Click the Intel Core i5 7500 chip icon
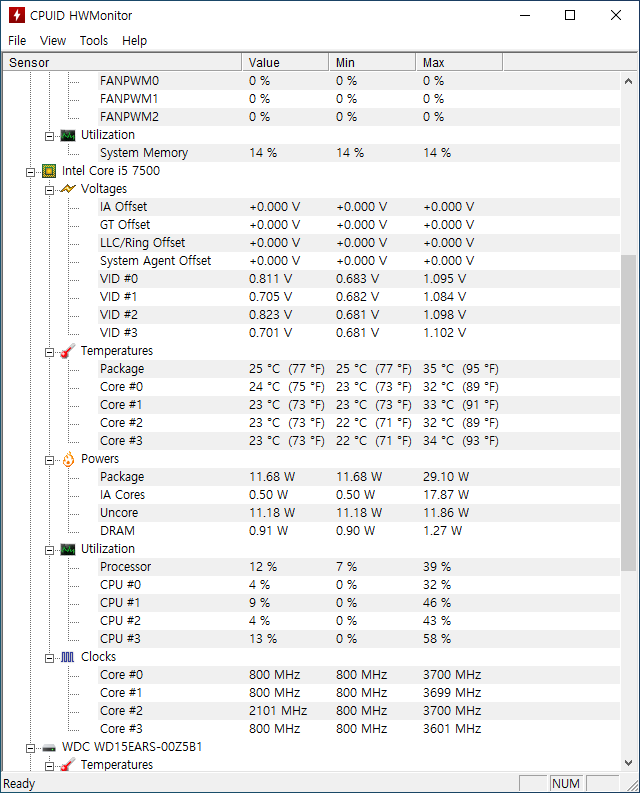 (x=49, y=171)
